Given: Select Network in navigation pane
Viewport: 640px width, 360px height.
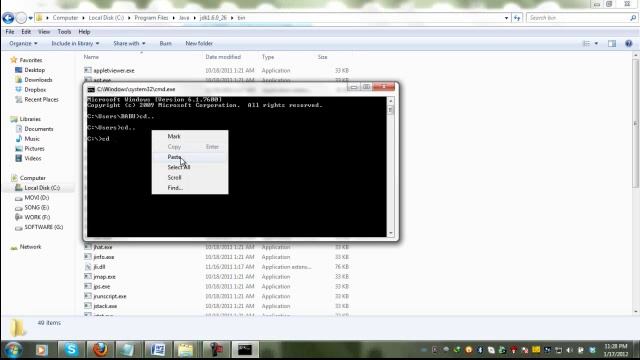Looking at the screenshot, I should click(x=30, y=247).
